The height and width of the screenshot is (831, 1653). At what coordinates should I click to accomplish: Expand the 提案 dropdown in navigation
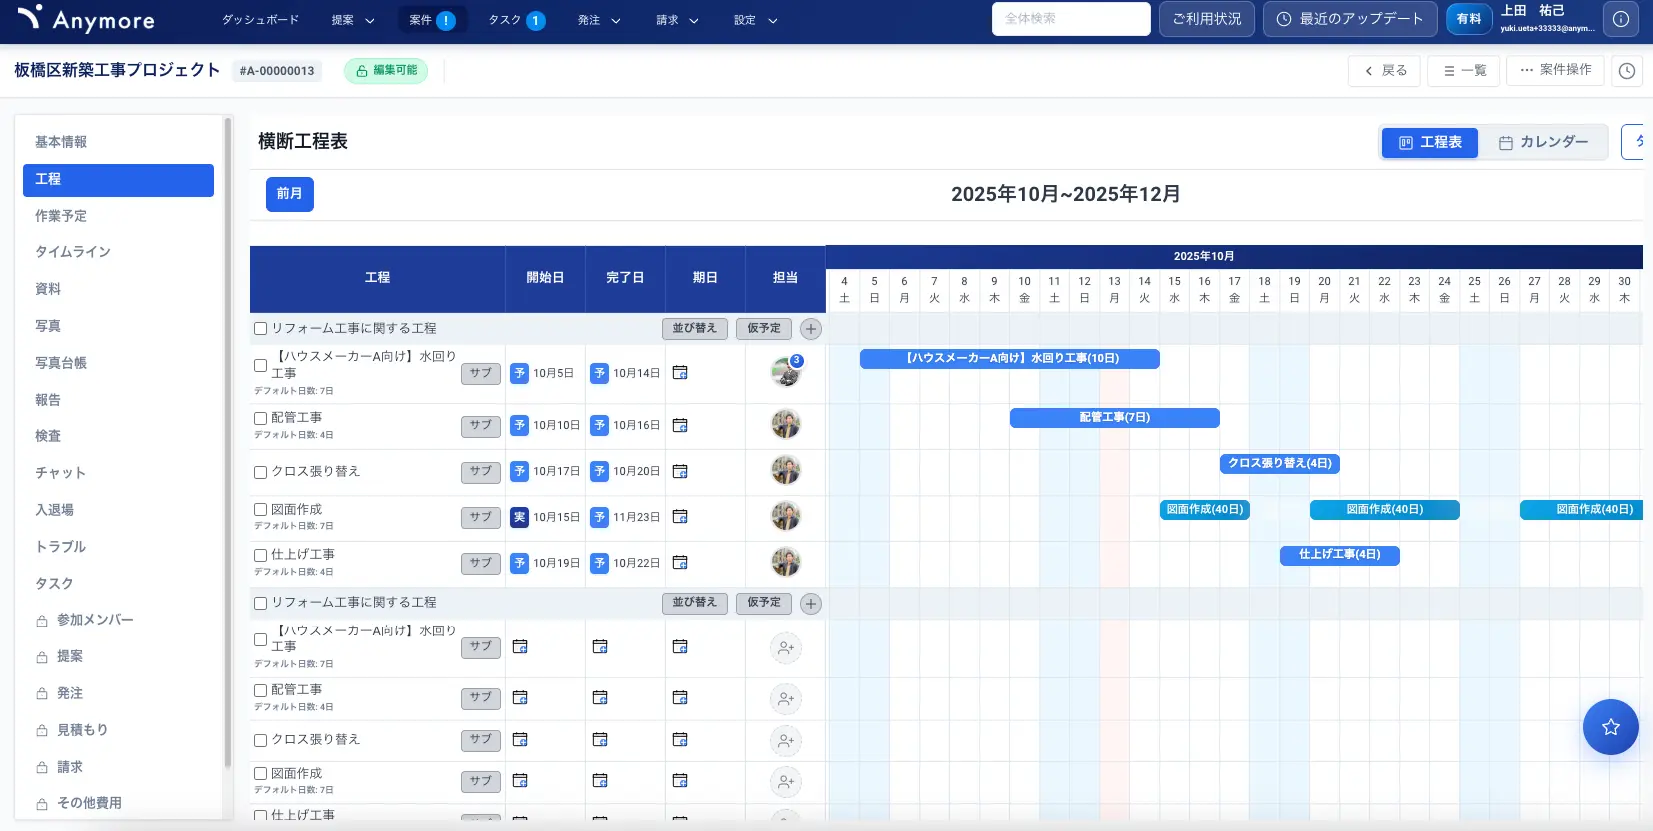(353, 20)
